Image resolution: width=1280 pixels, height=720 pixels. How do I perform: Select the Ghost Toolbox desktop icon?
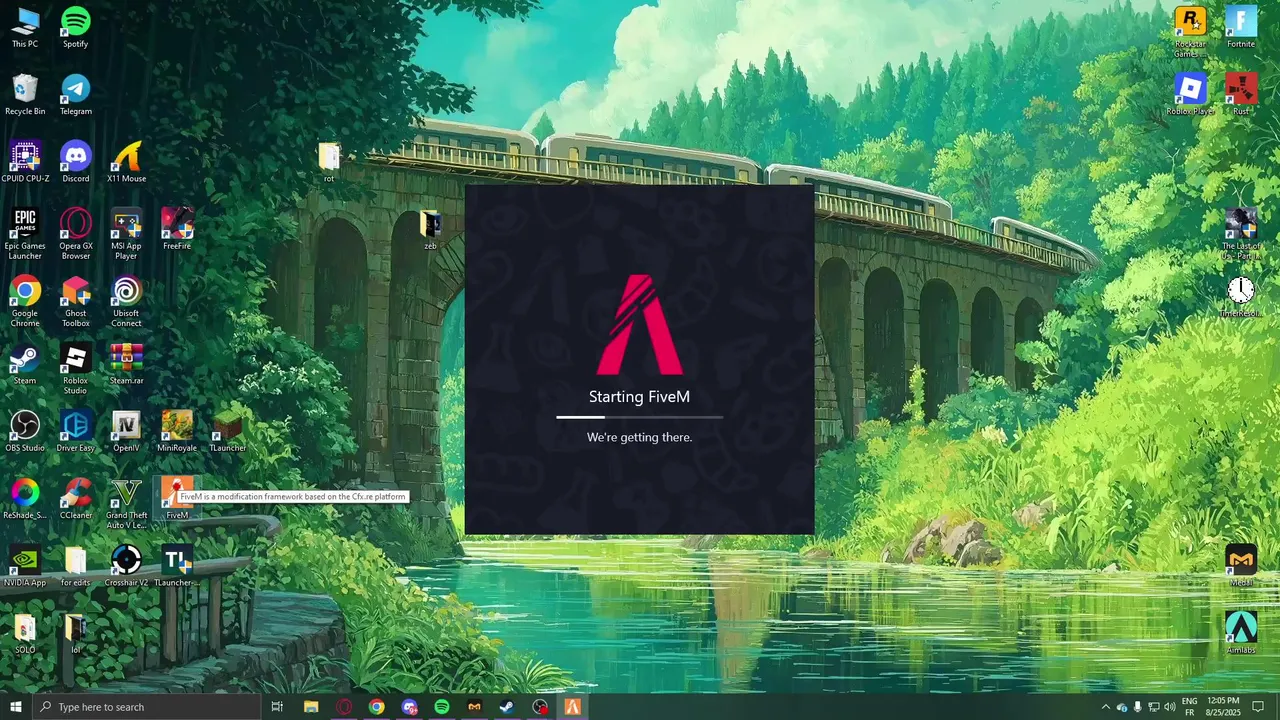pyautogui.click(x=76, y=302)
